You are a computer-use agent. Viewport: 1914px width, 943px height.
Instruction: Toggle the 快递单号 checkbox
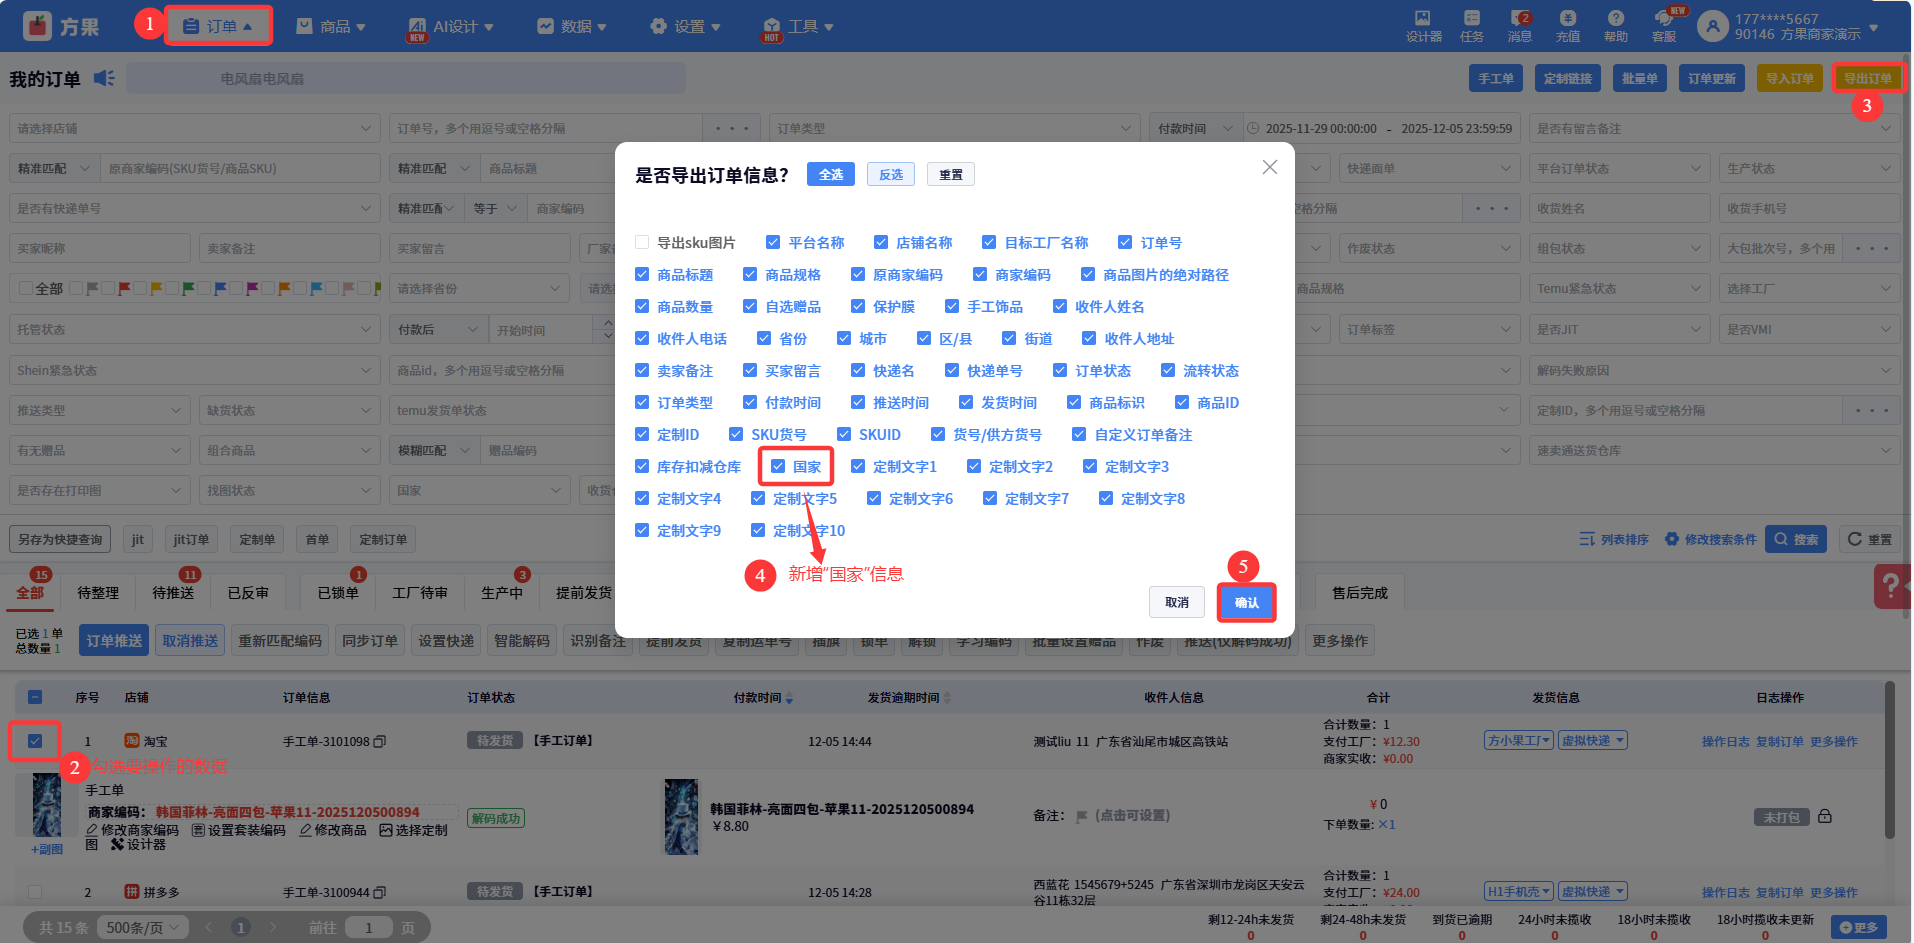(952, 371)
